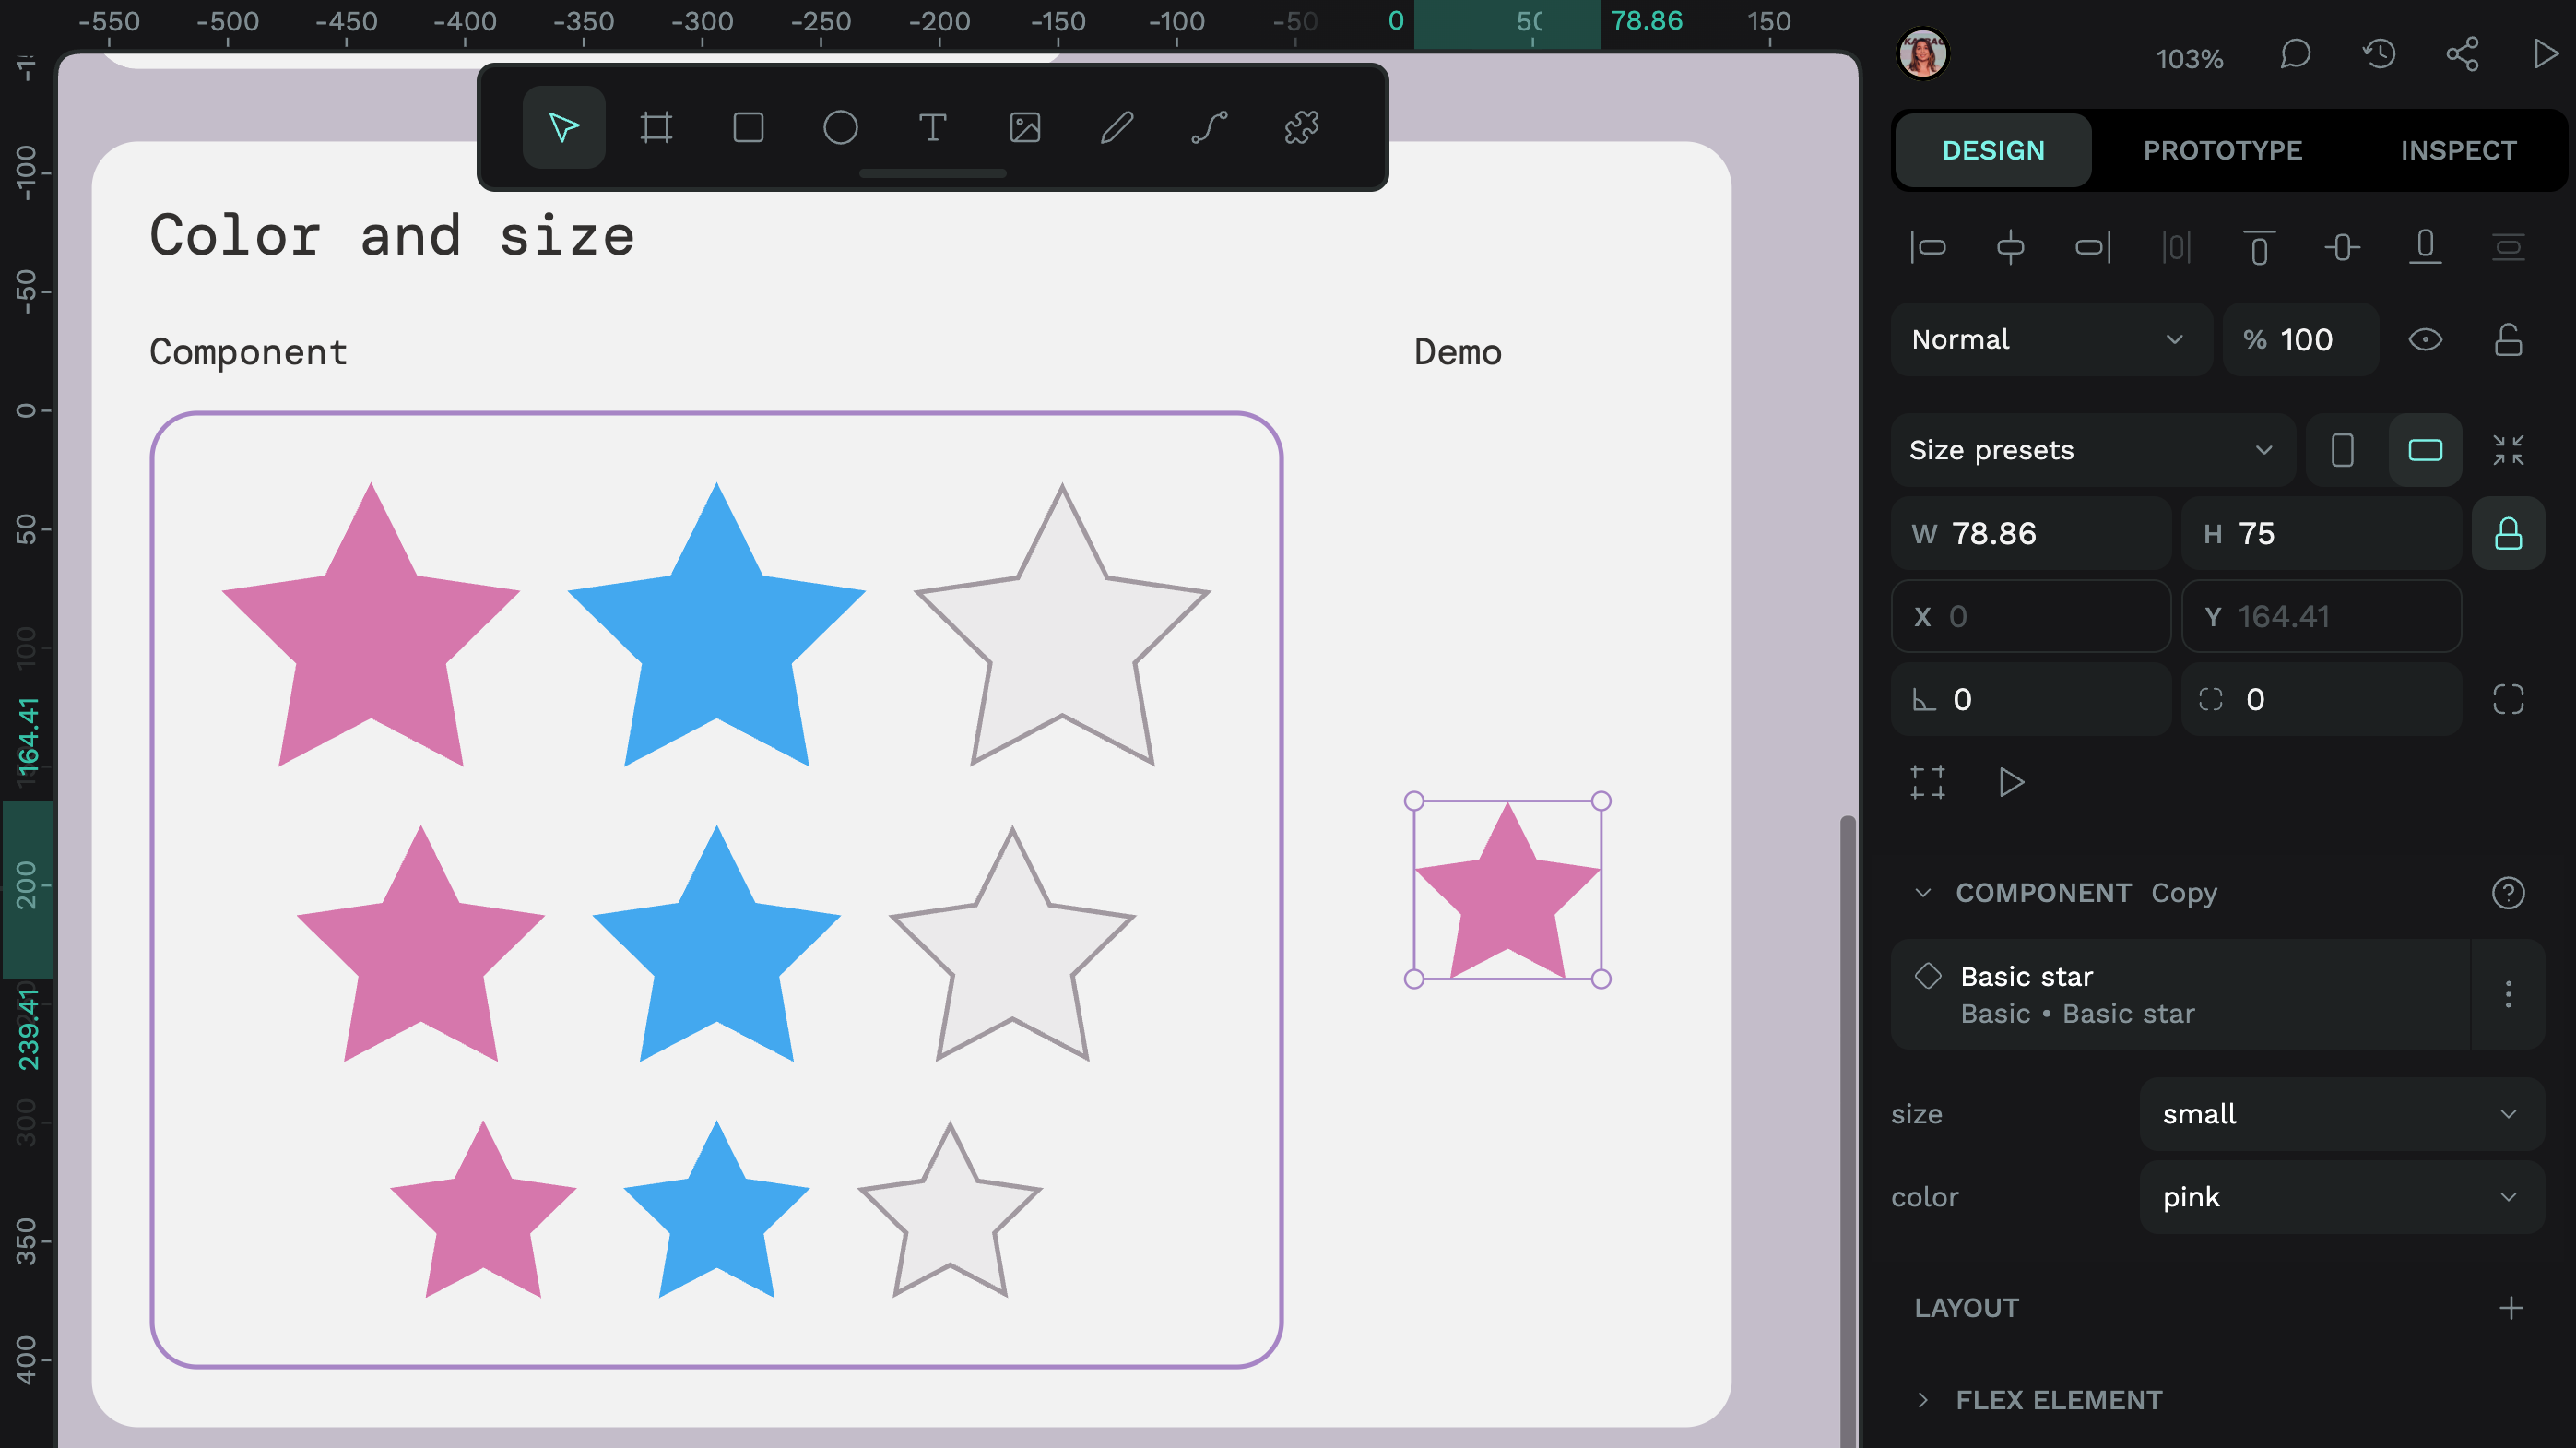Open the comments speech bubble icon
This screenshot has width=2576, height=1448.
pyautogui.click(x=2295, y=54)
